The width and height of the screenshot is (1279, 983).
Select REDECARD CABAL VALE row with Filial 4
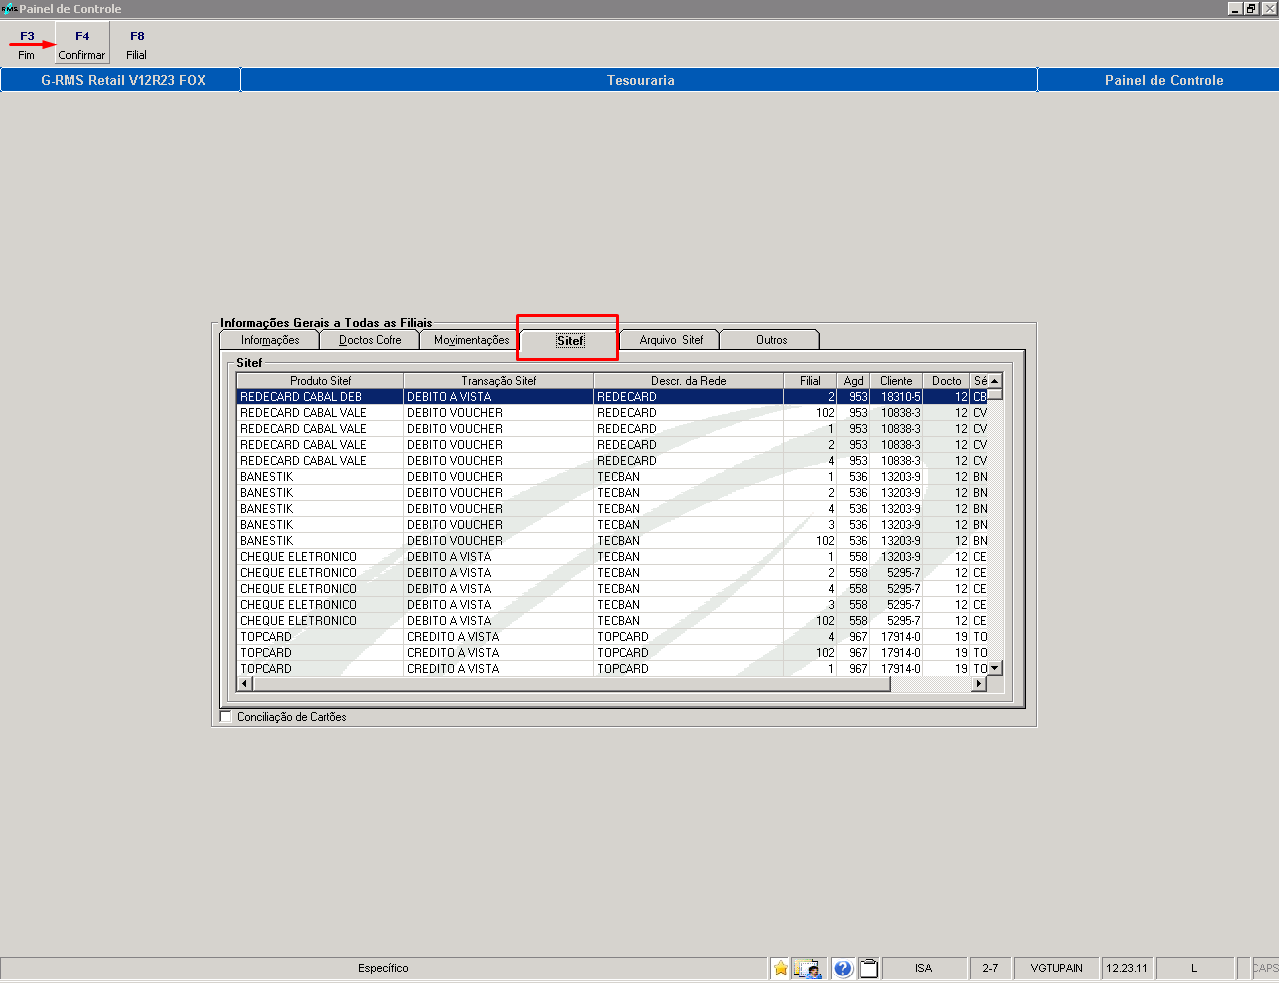click(611, 460)
